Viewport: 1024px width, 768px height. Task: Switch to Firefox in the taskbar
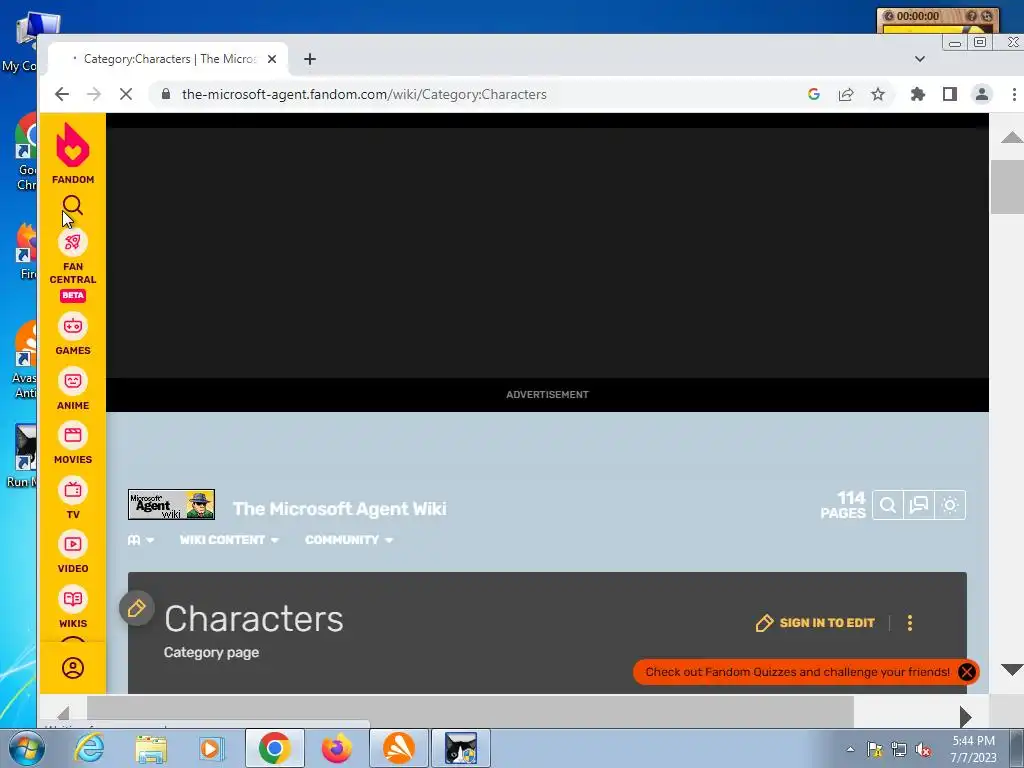(337, 748)
